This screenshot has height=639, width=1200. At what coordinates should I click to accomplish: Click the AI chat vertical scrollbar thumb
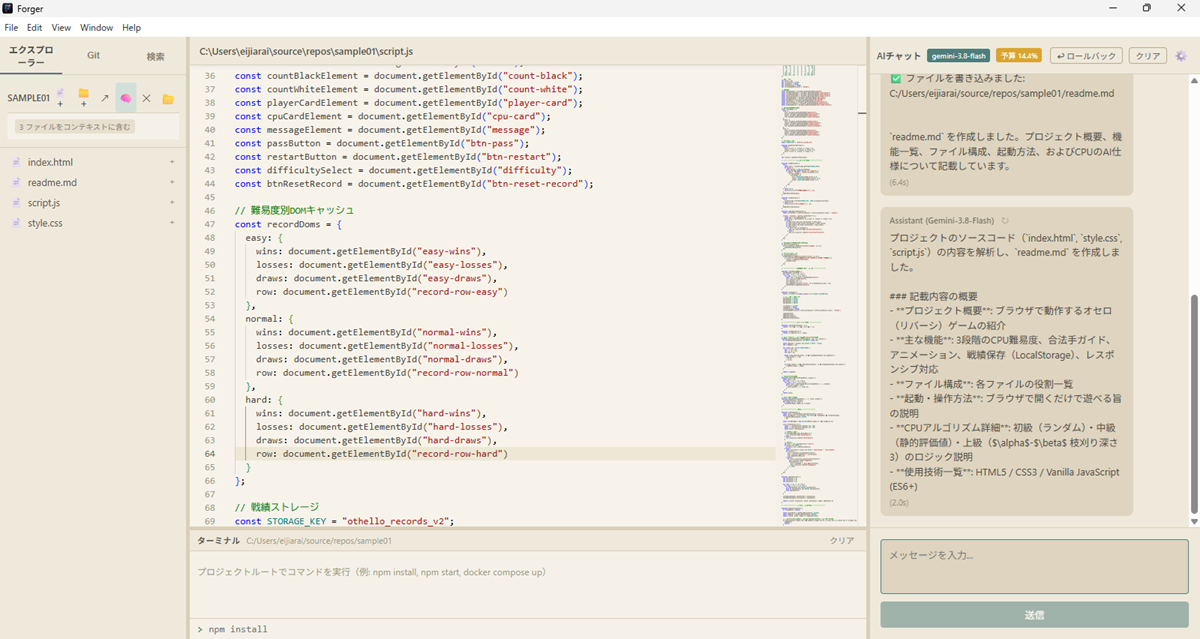point(1194,403)
